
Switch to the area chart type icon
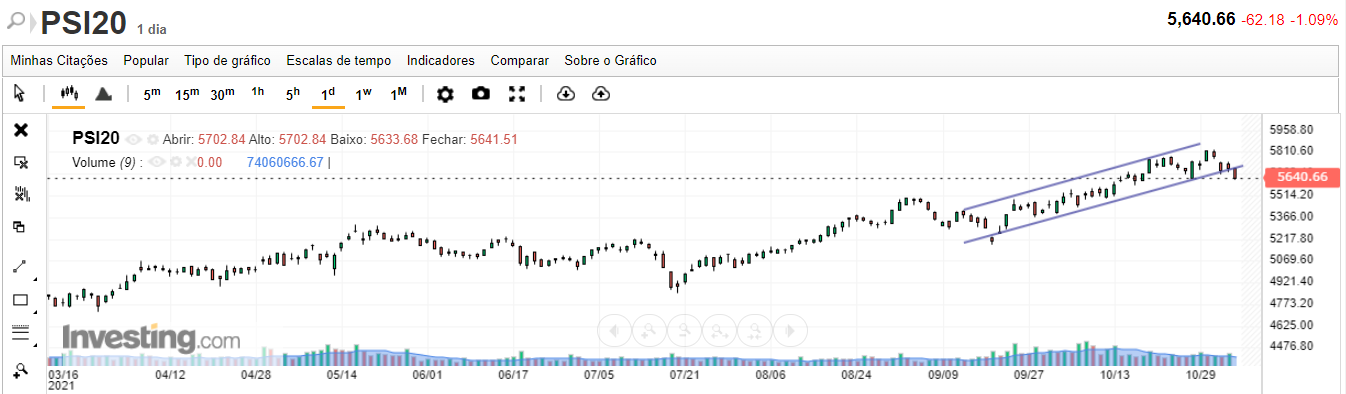[x=103, y=93]
